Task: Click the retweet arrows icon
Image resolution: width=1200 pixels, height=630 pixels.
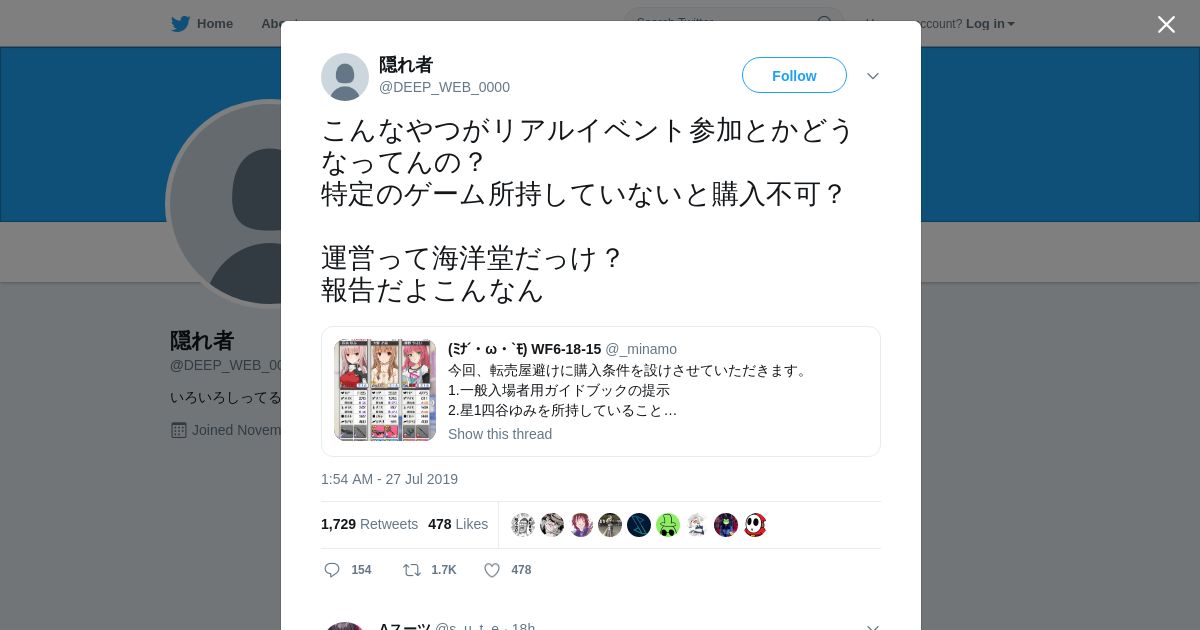Action: click(x=411, y=570)
